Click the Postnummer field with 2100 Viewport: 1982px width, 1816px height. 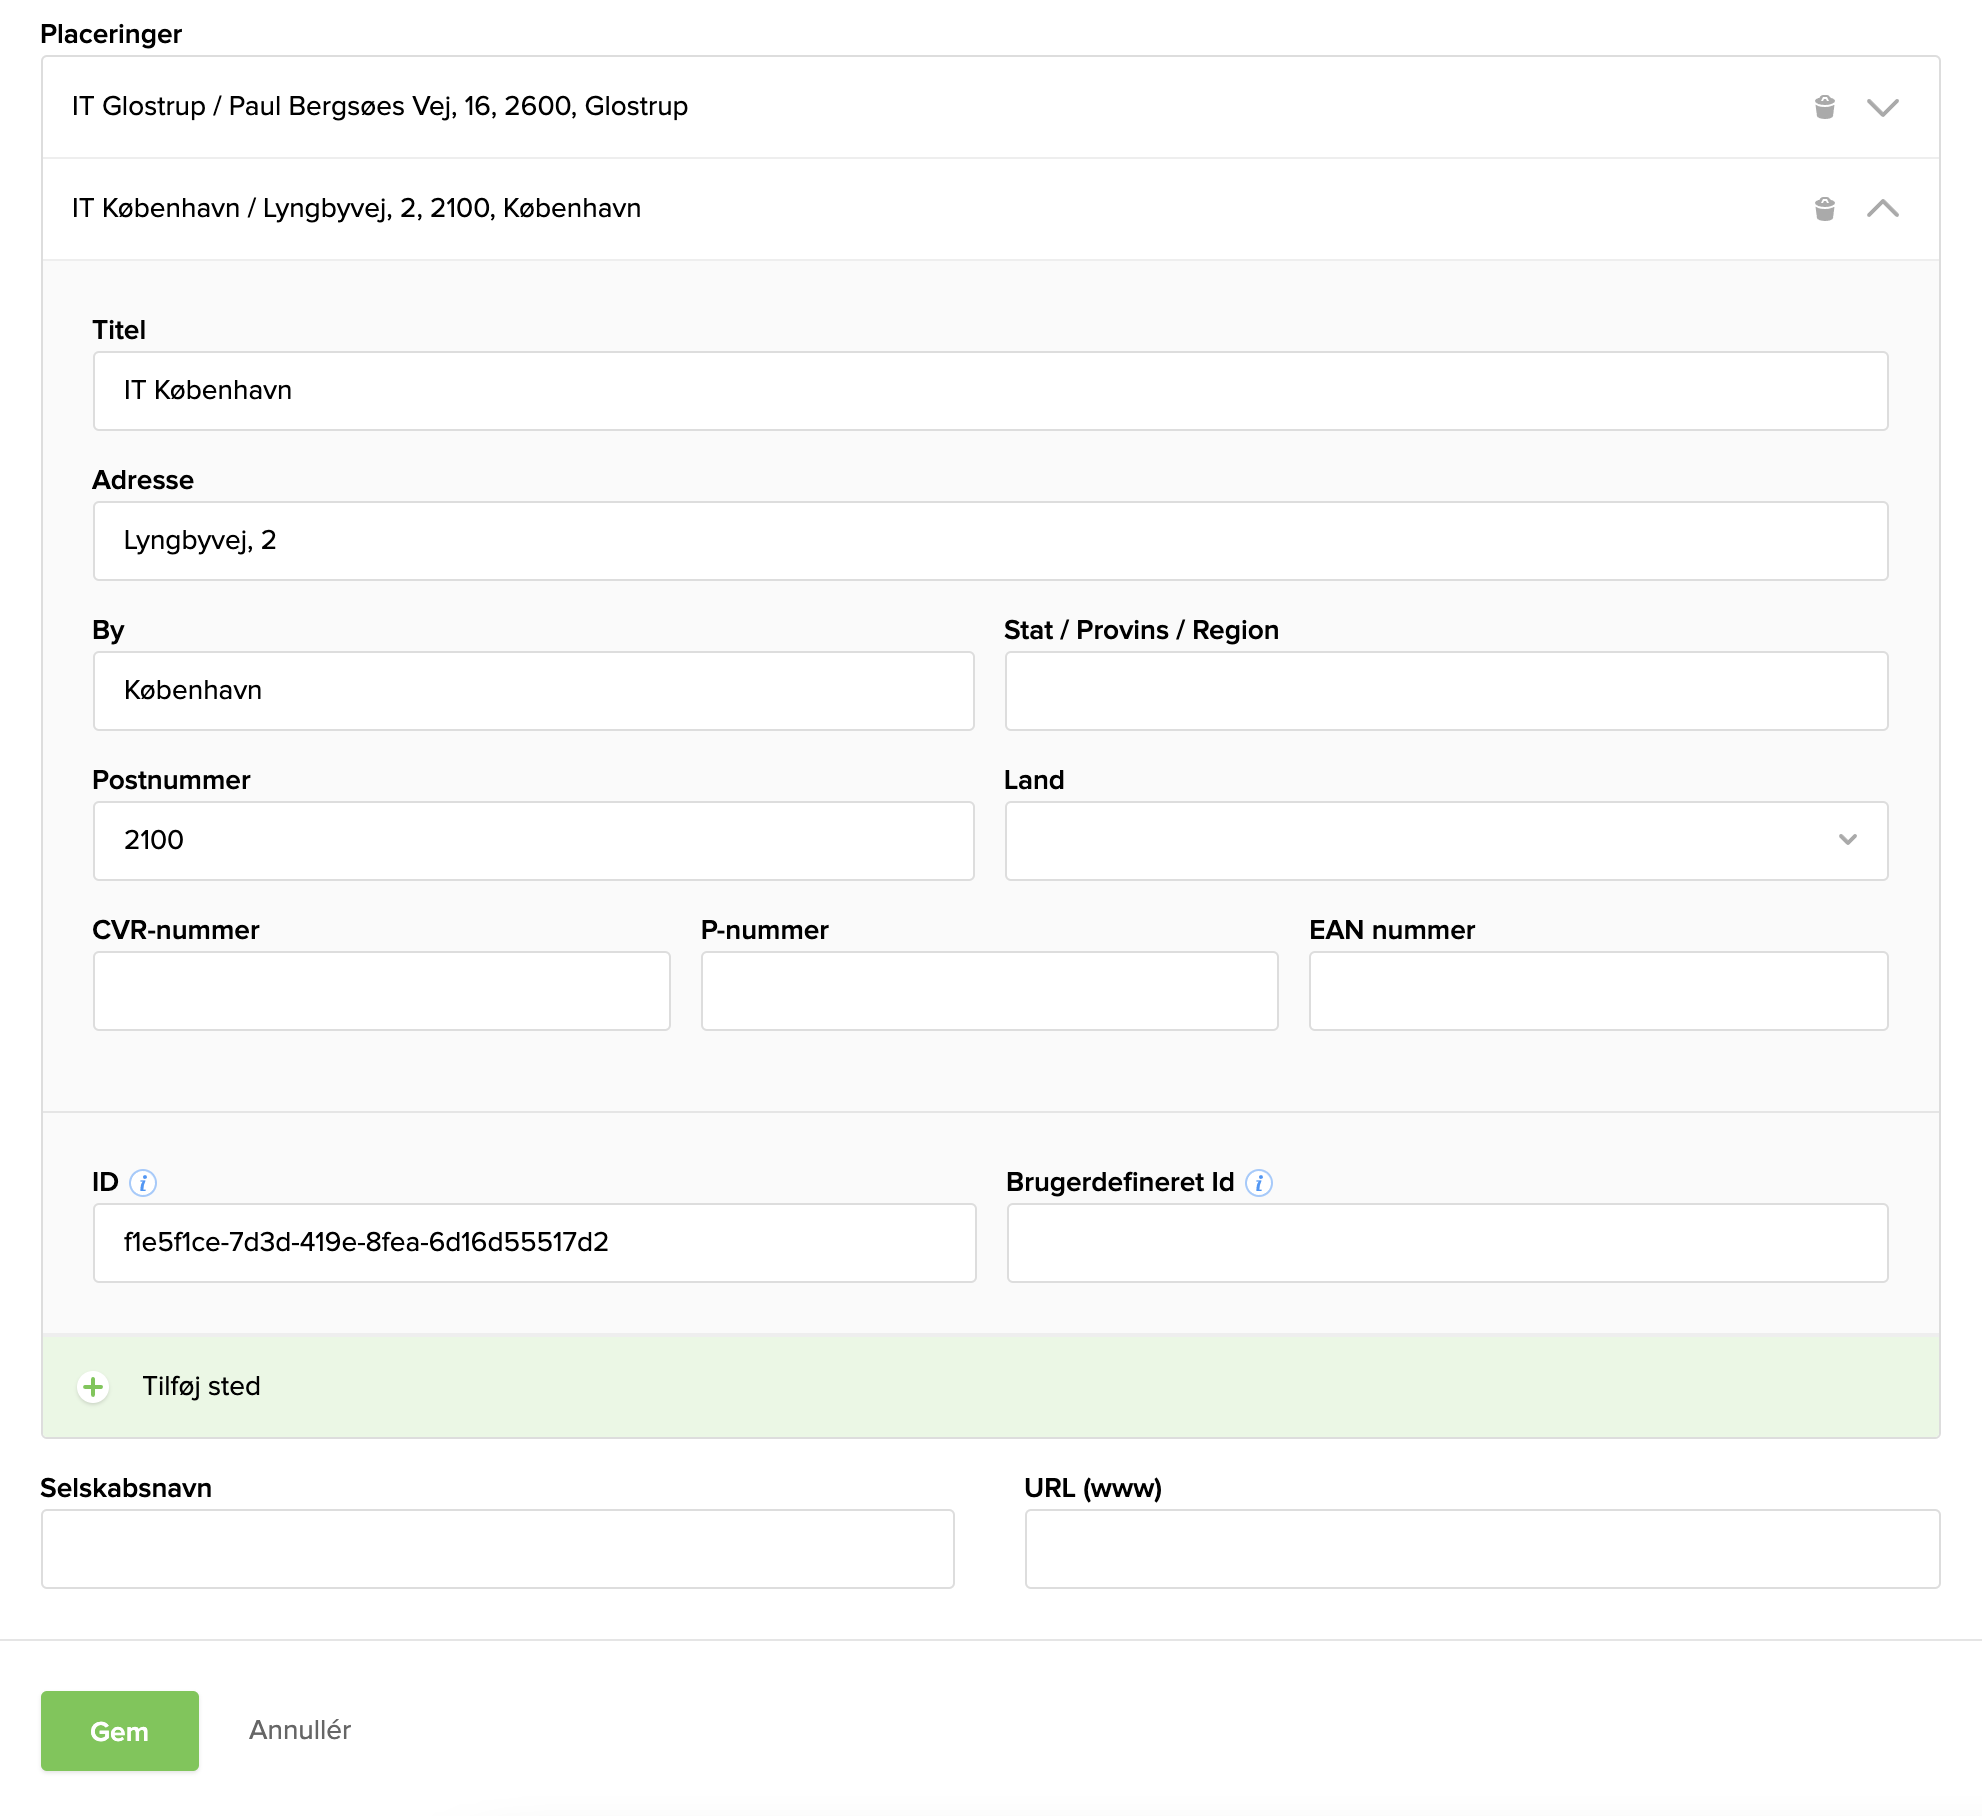pos(533,841)
